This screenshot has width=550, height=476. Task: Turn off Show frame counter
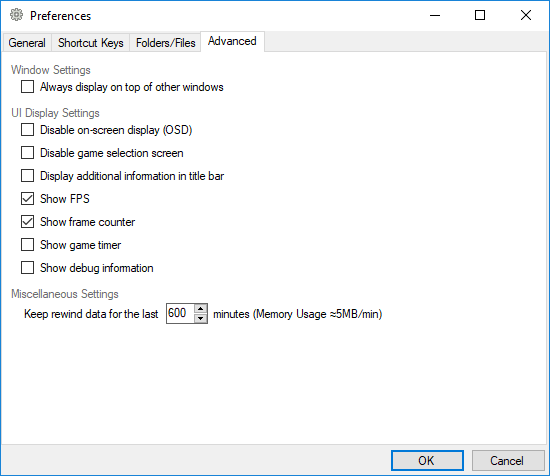27,222
